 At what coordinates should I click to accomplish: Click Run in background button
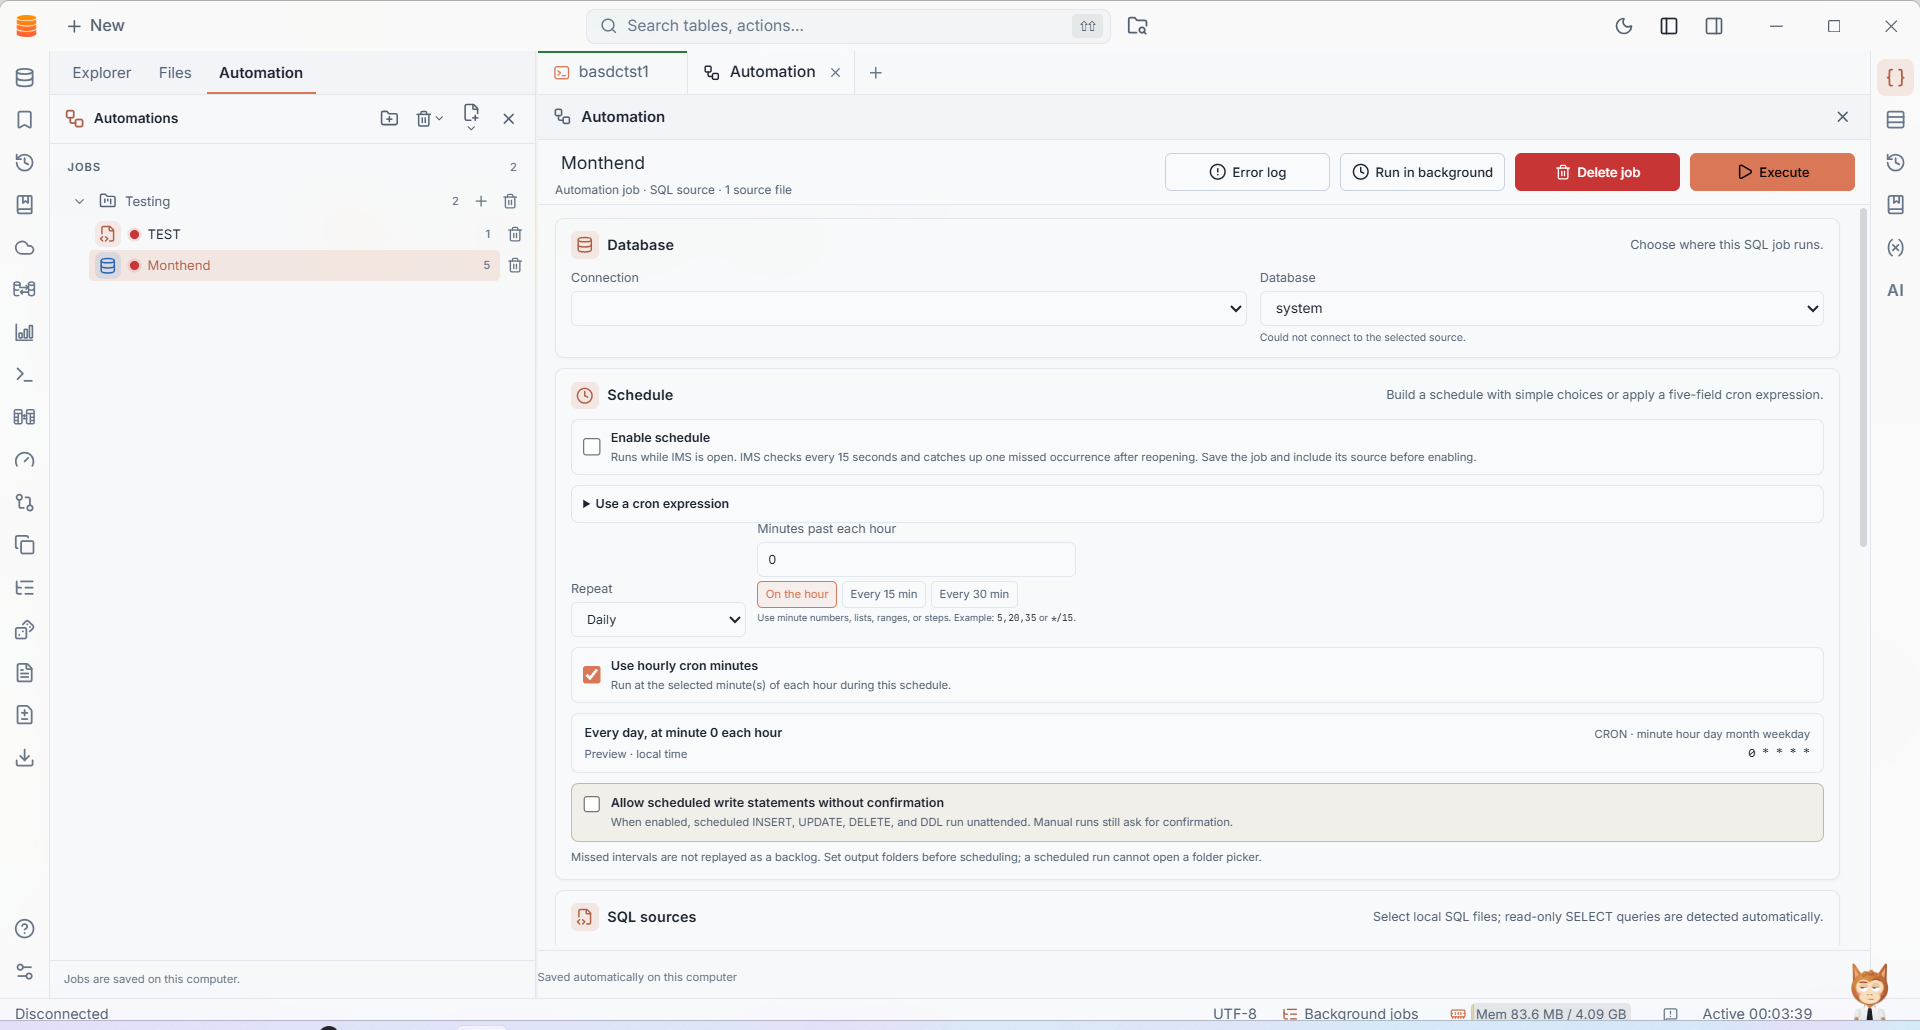(1422, 172)
